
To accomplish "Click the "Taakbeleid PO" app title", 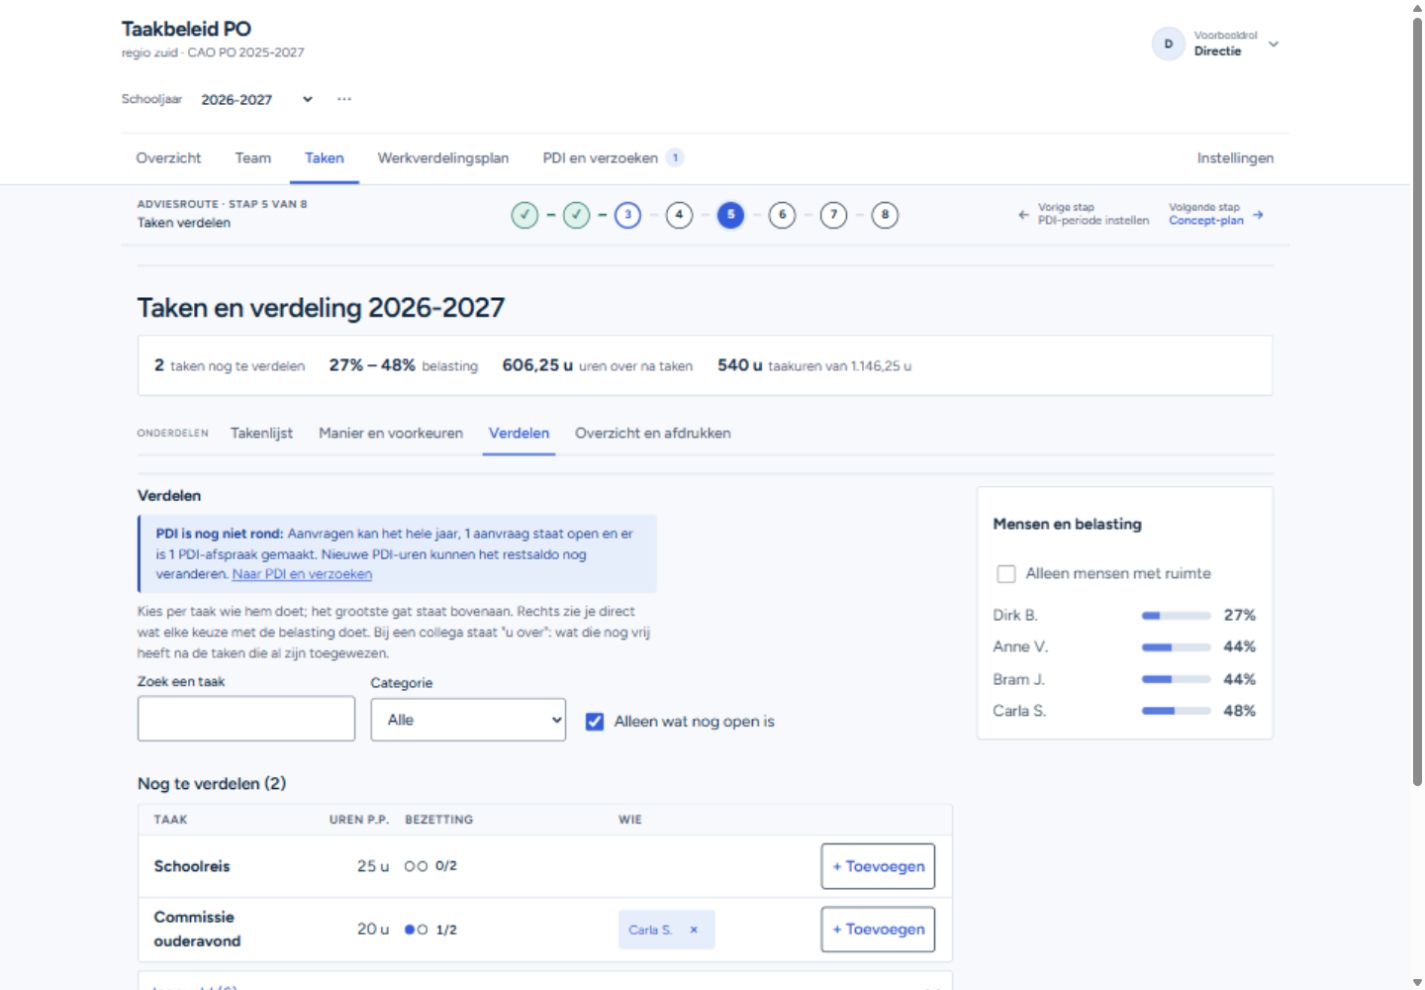I will click(x=186, y=29).
